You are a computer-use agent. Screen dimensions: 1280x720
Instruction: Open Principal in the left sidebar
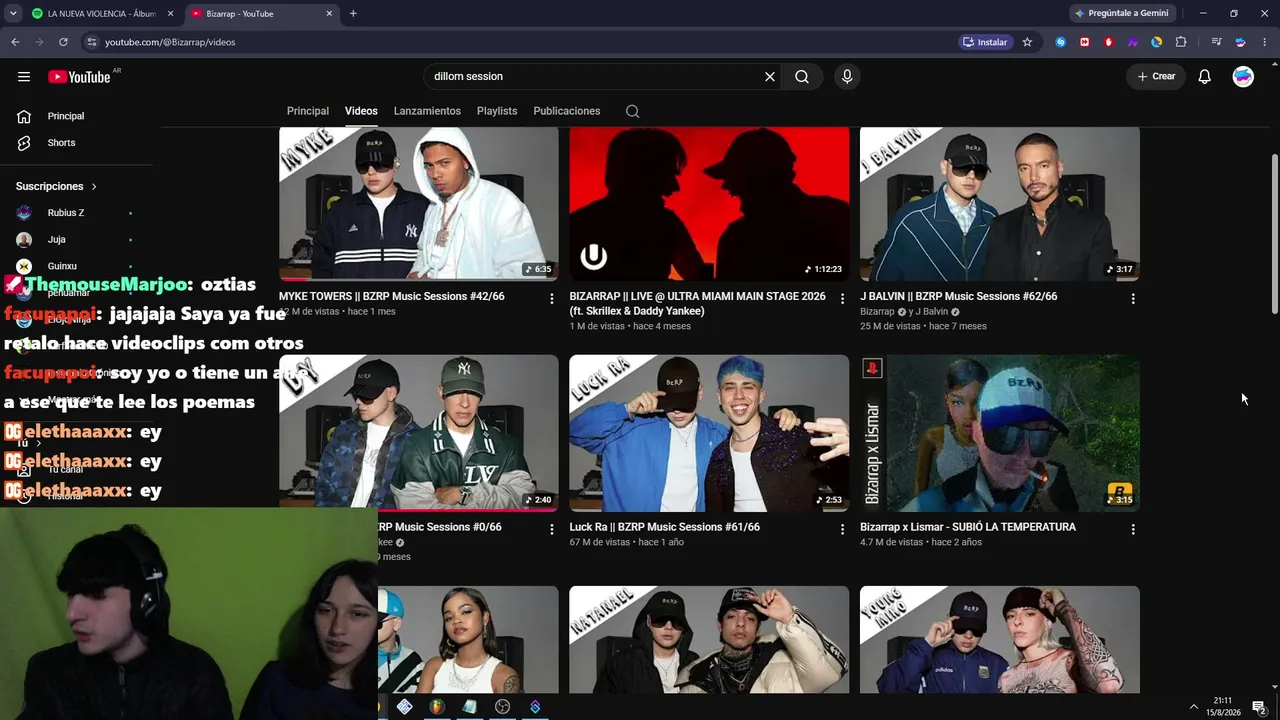pos(66,116)
